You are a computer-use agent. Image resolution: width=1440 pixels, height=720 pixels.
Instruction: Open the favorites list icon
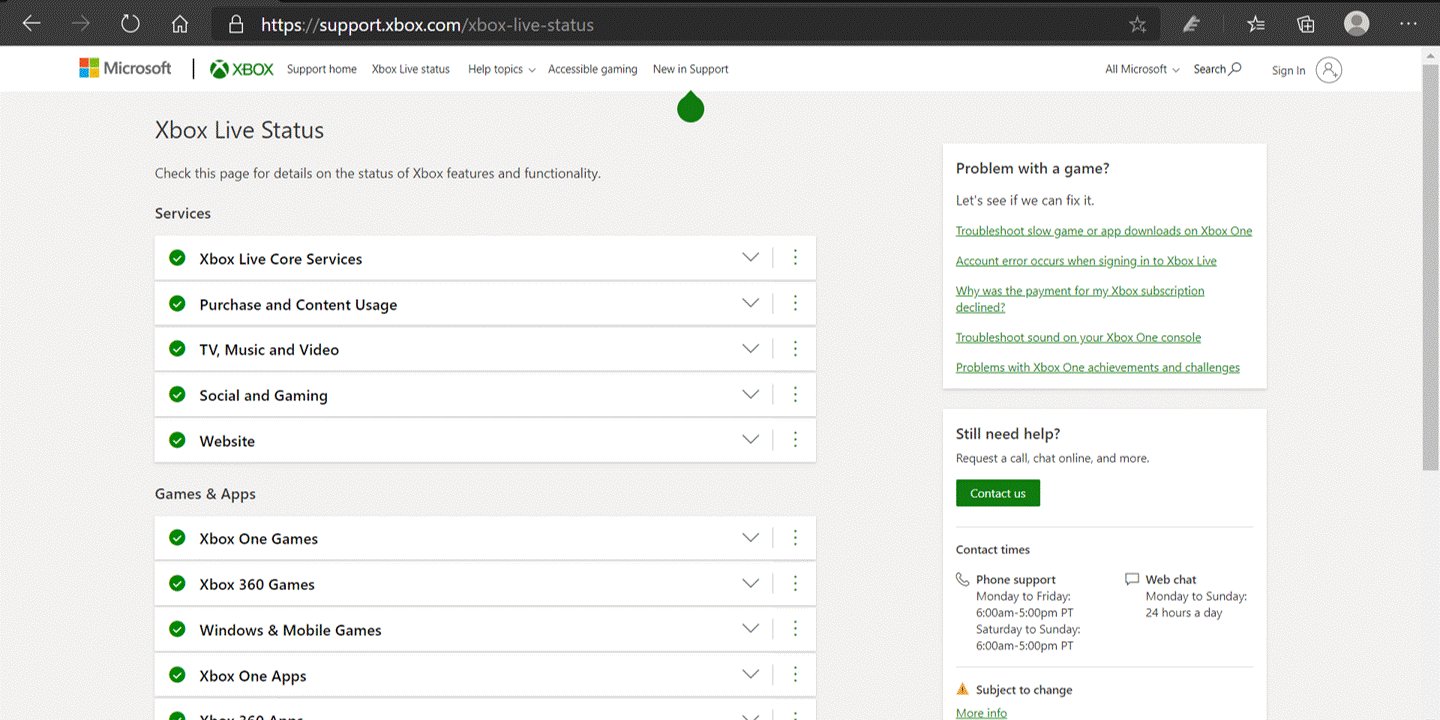pyautogui.click(x=1256, y=24)
